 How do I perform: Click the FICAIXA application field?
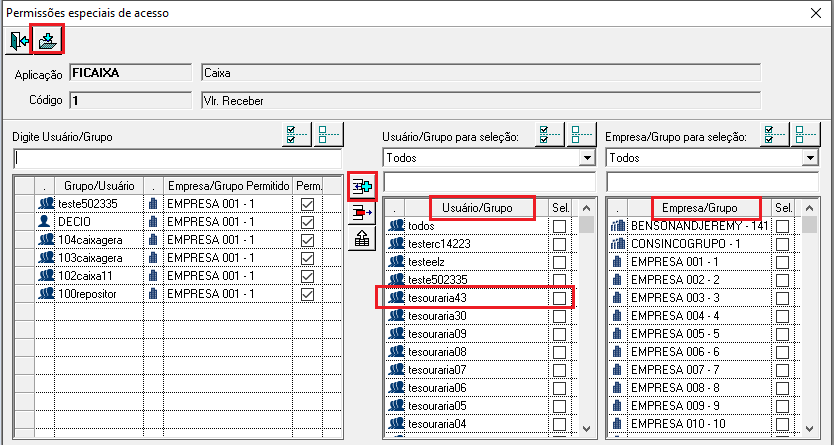[x=130, y=73]
